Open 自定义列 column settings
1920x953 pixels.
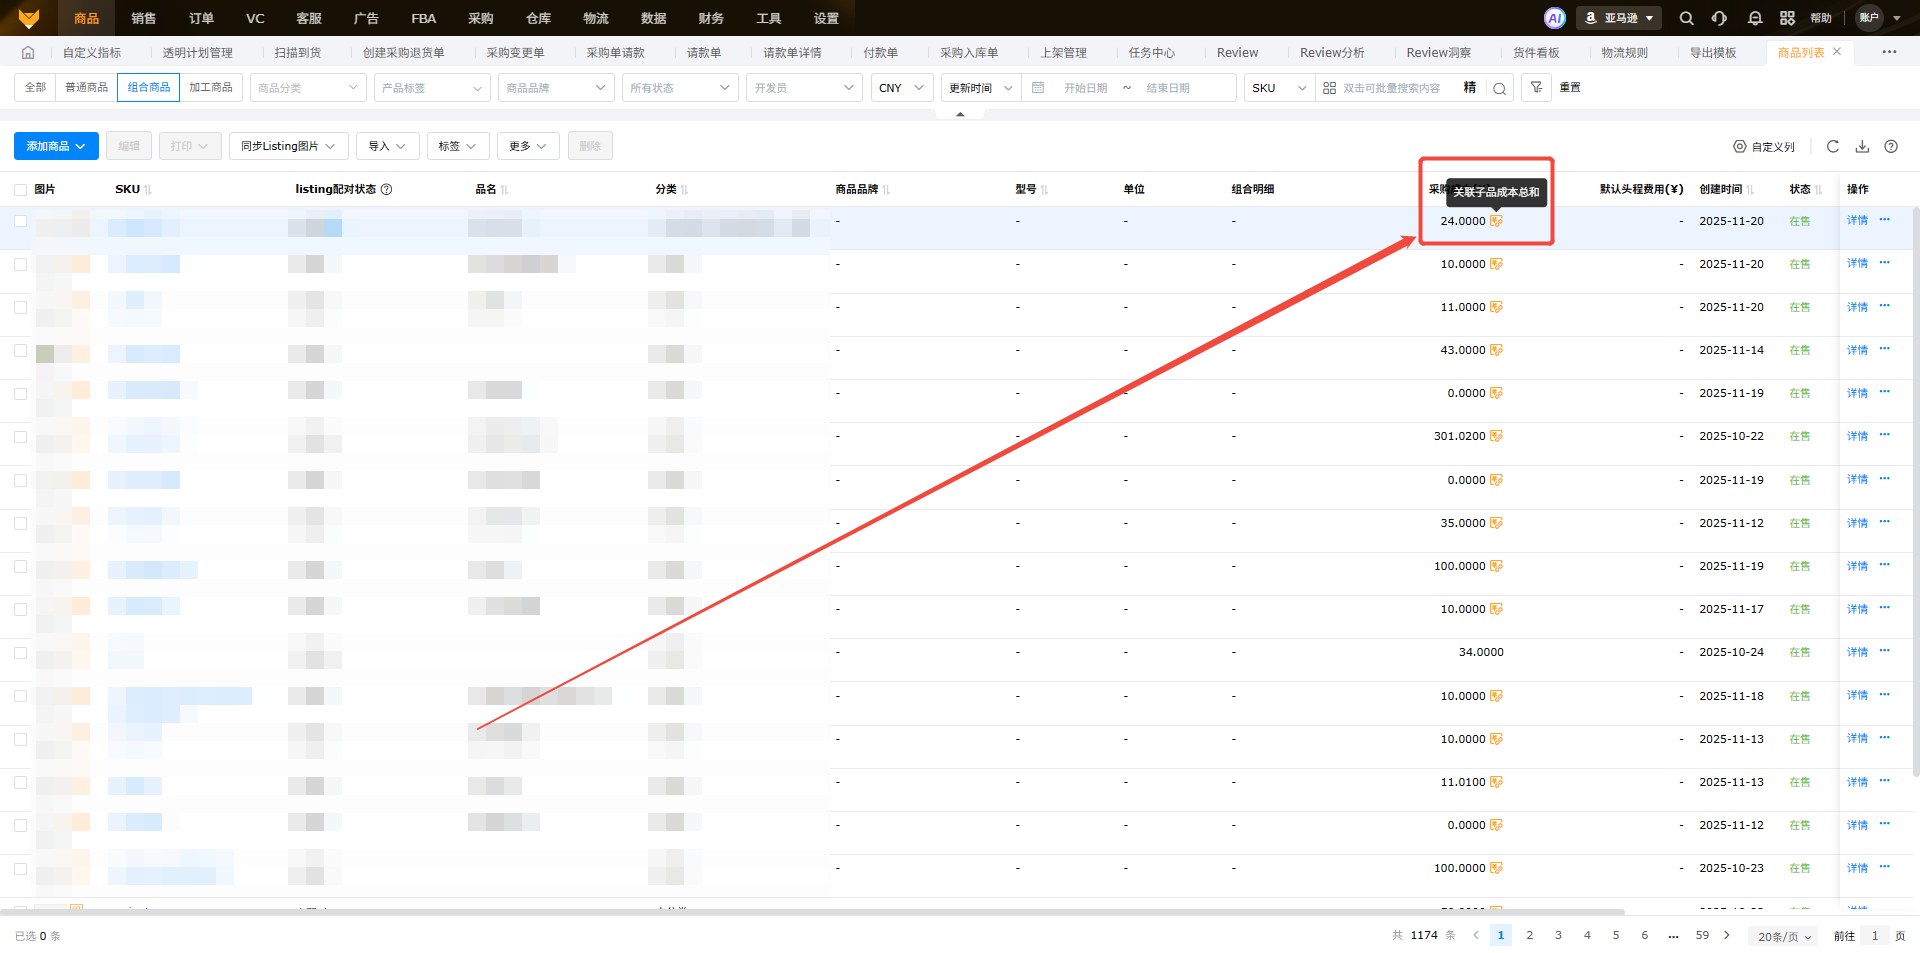[x=1764, y=147]
